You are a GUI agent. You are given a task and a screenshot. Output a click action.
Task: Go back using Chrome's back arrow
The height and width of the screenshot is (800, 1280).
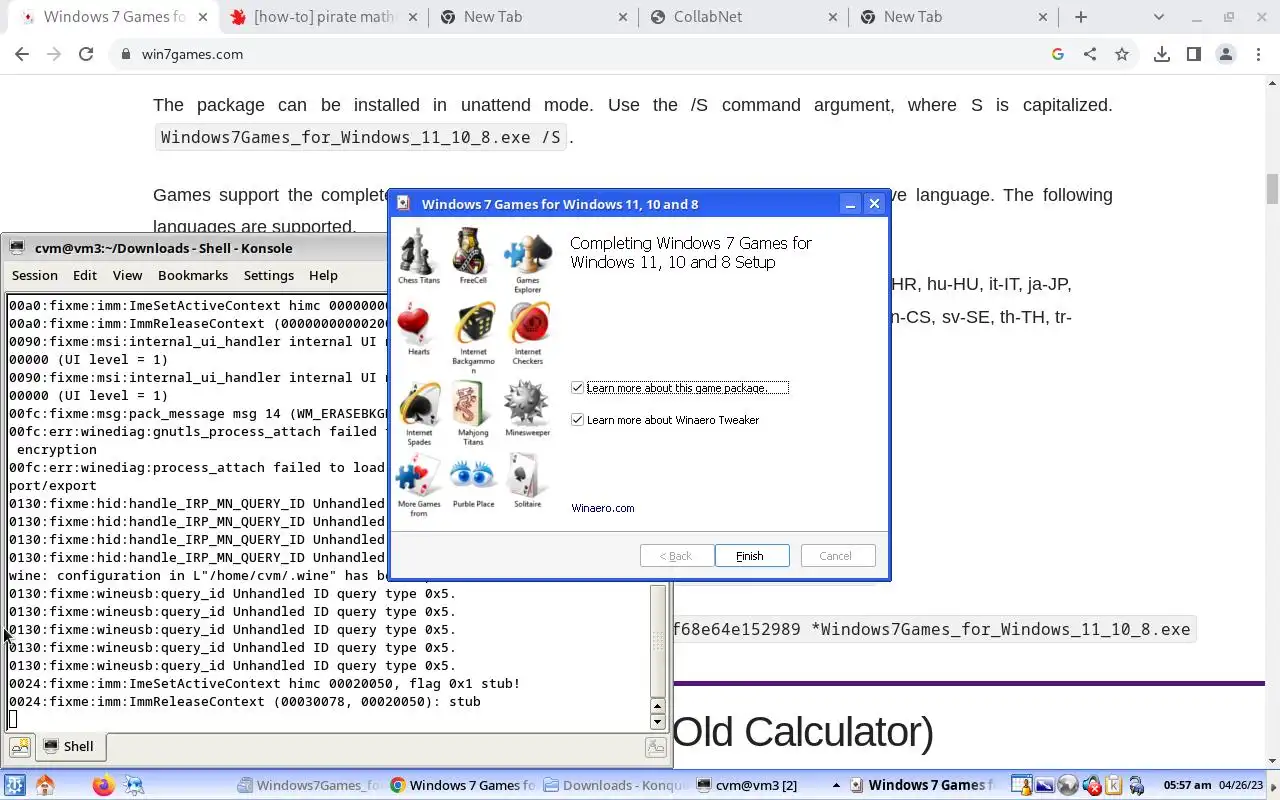point(22,54)
